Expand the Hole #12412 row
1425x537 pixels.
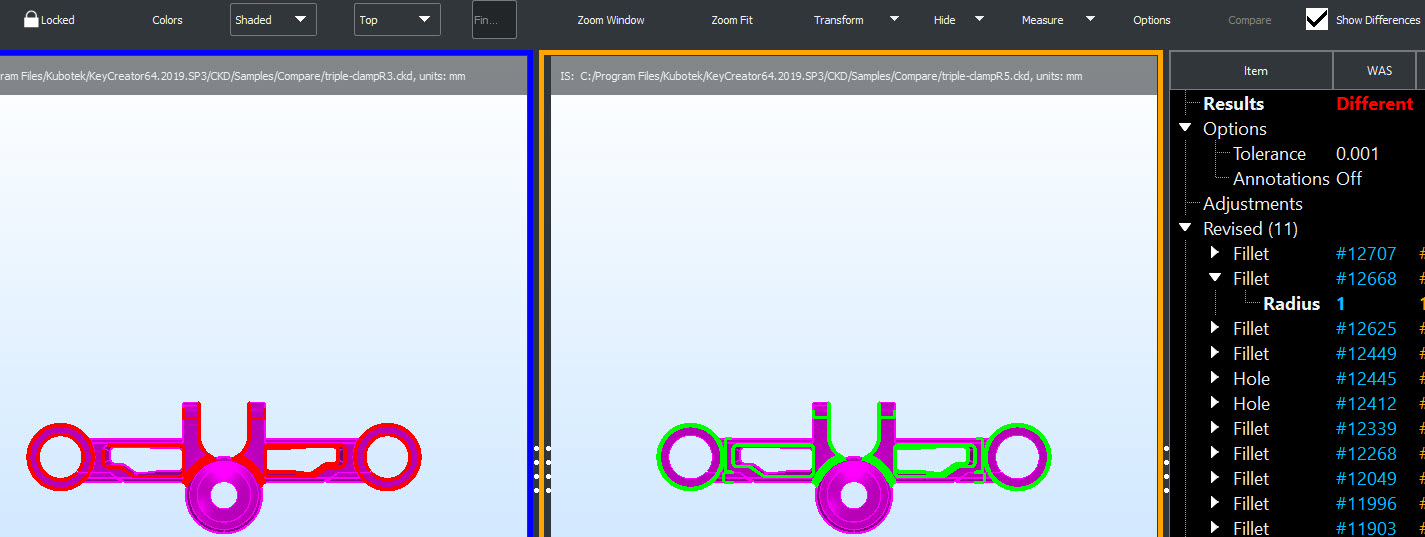pos(1215,403)
